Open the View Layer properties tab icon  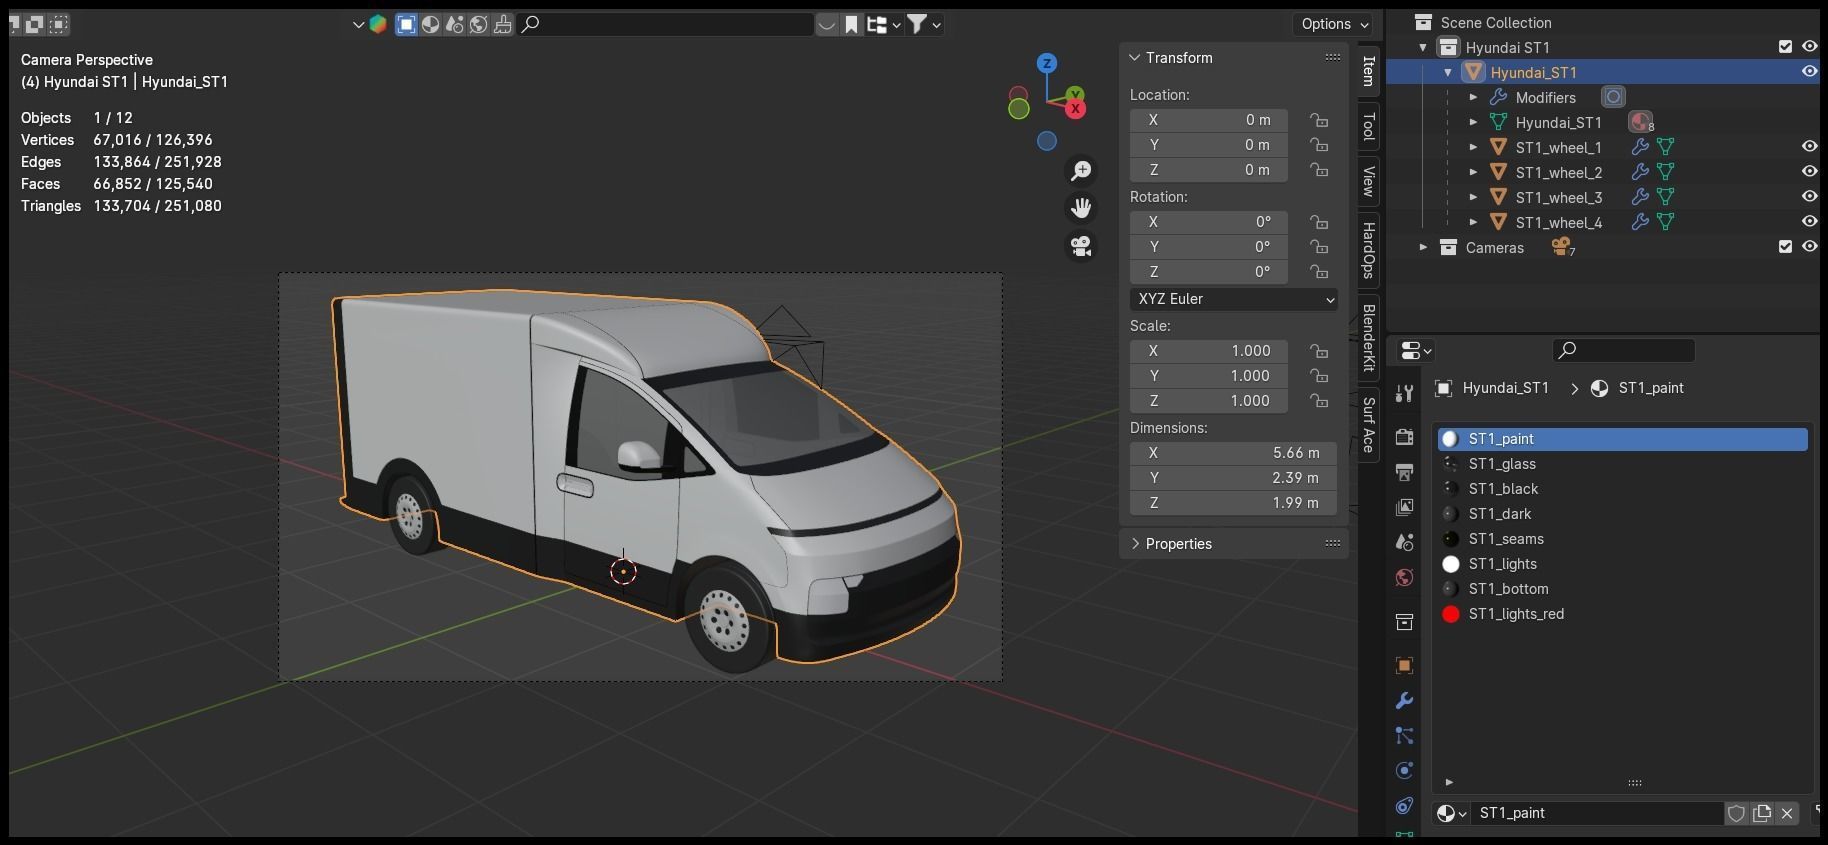1404,507
